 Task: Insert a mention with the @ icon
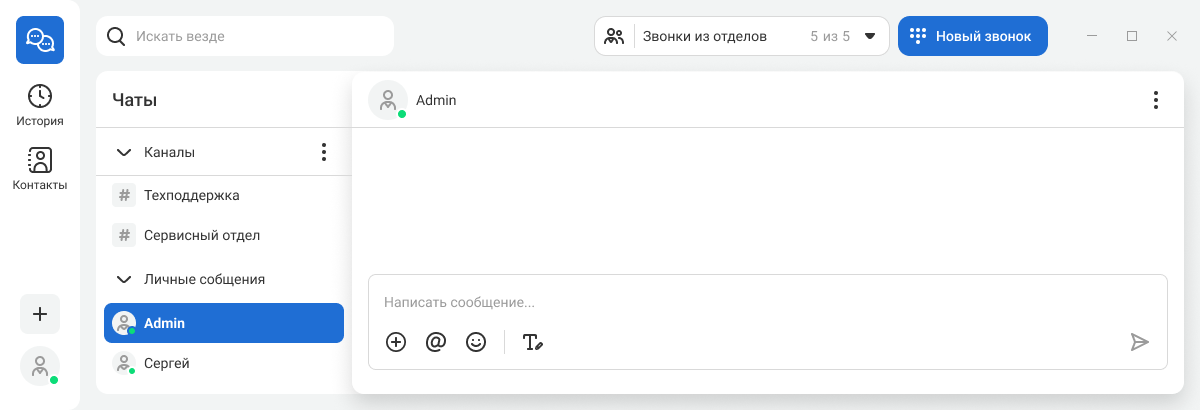436,342
